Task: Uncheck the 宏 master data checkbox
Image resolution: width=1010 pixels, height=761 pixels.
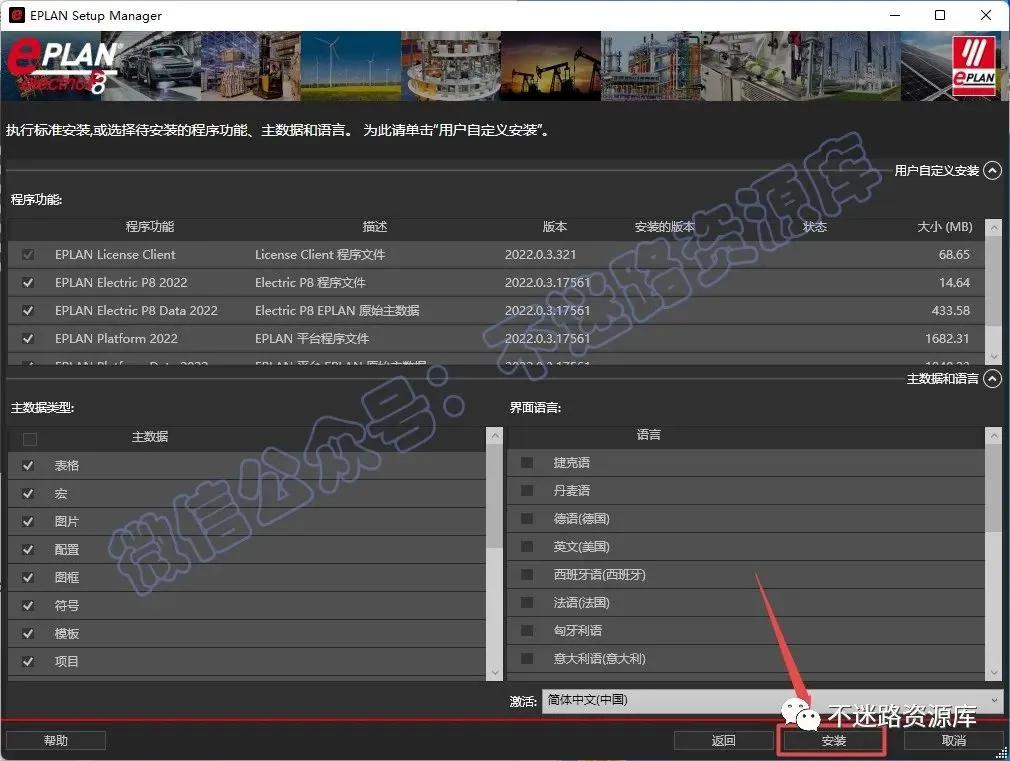Action: [28, 494]
